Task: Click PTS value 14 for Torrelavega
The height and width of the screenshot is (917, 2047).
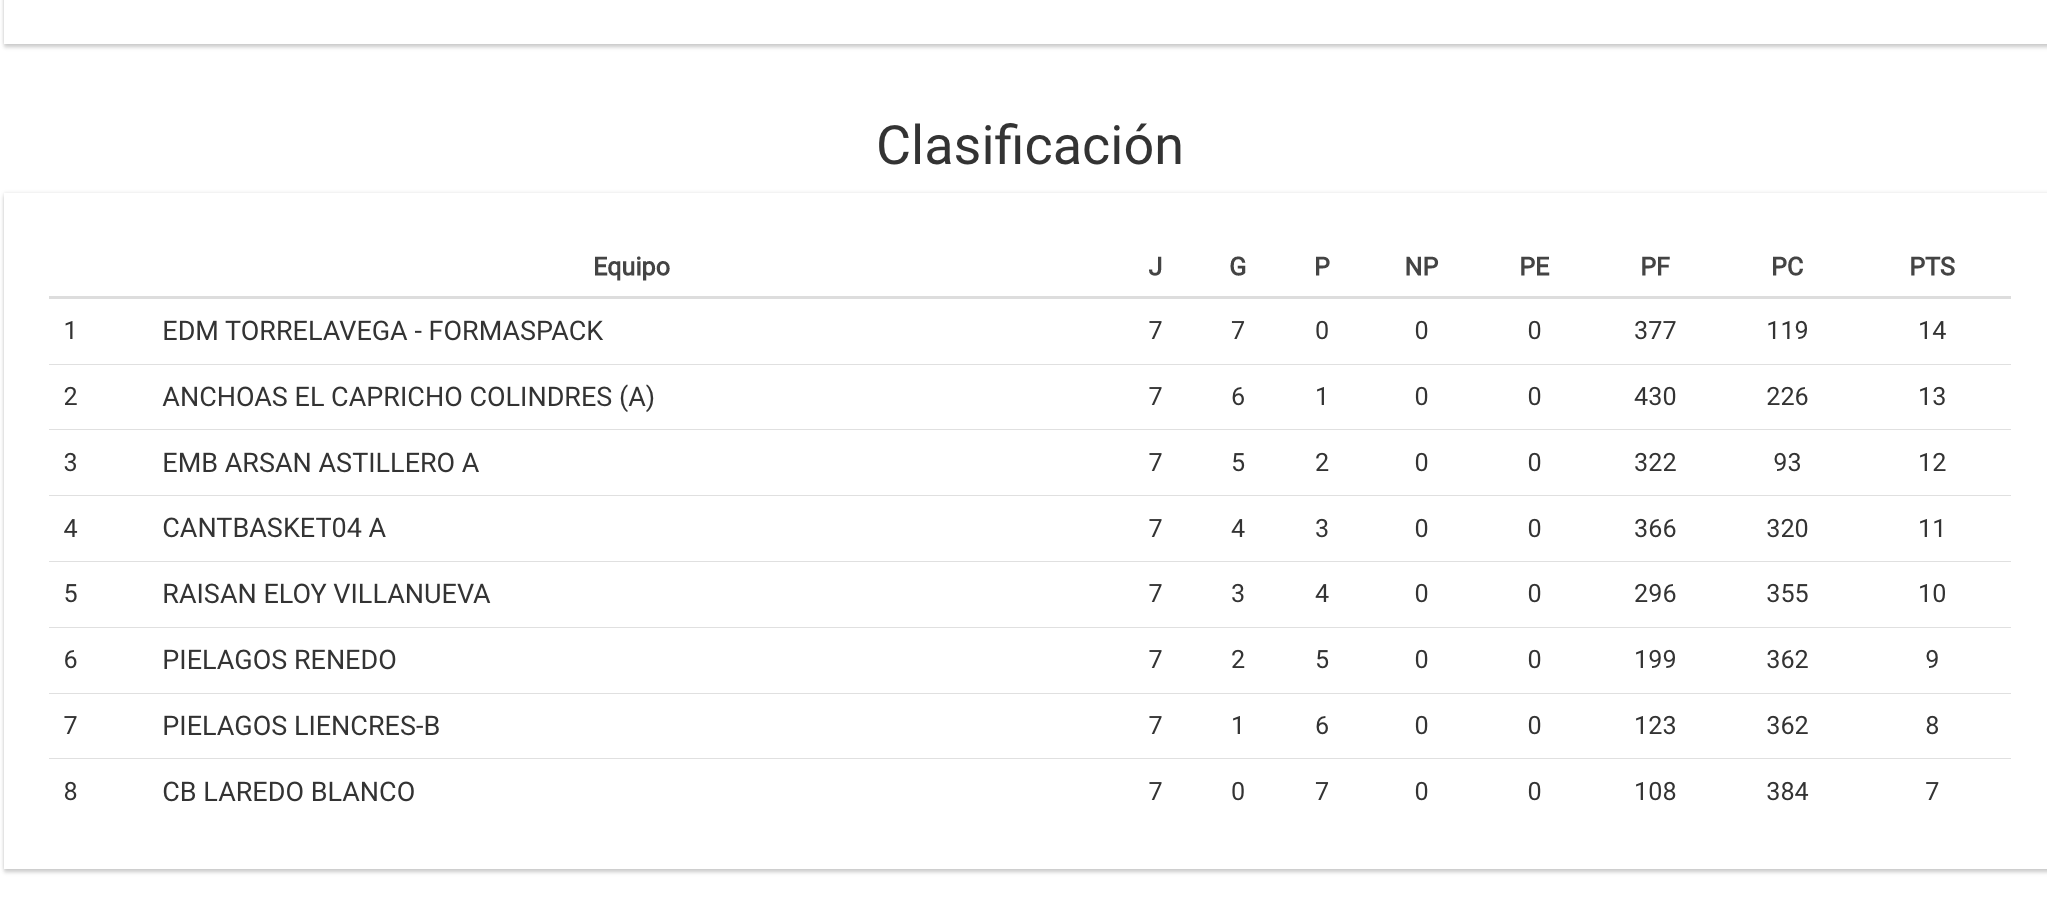Action: [x=1931, y=331]
